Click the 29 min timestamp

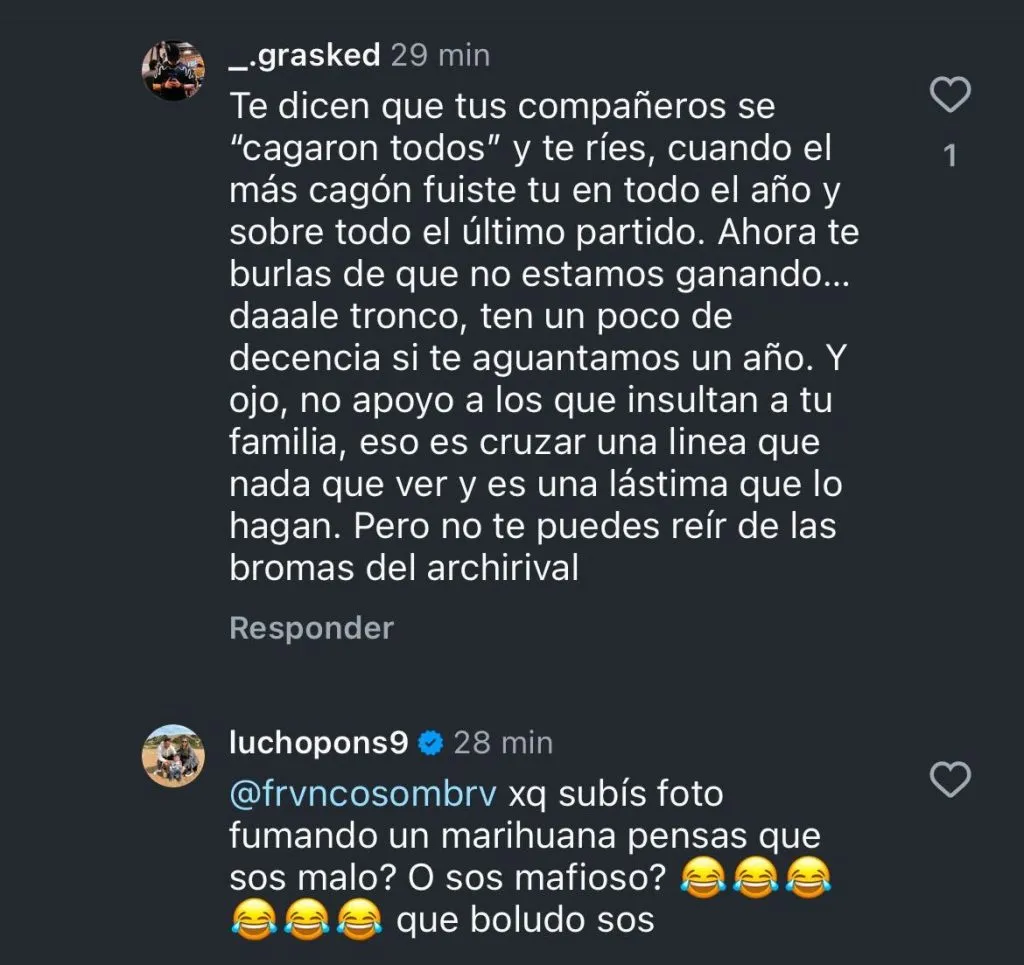coord(440,55)
